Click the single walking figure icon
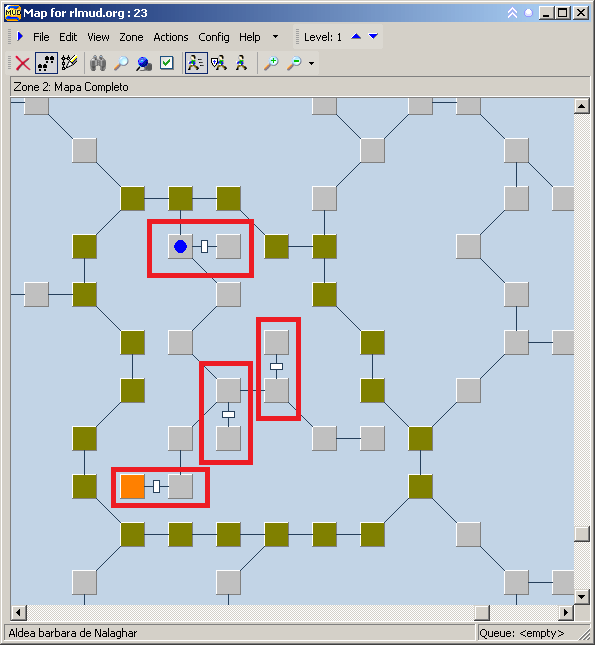This screenshot has width=597, height=645. coord(242,63)
